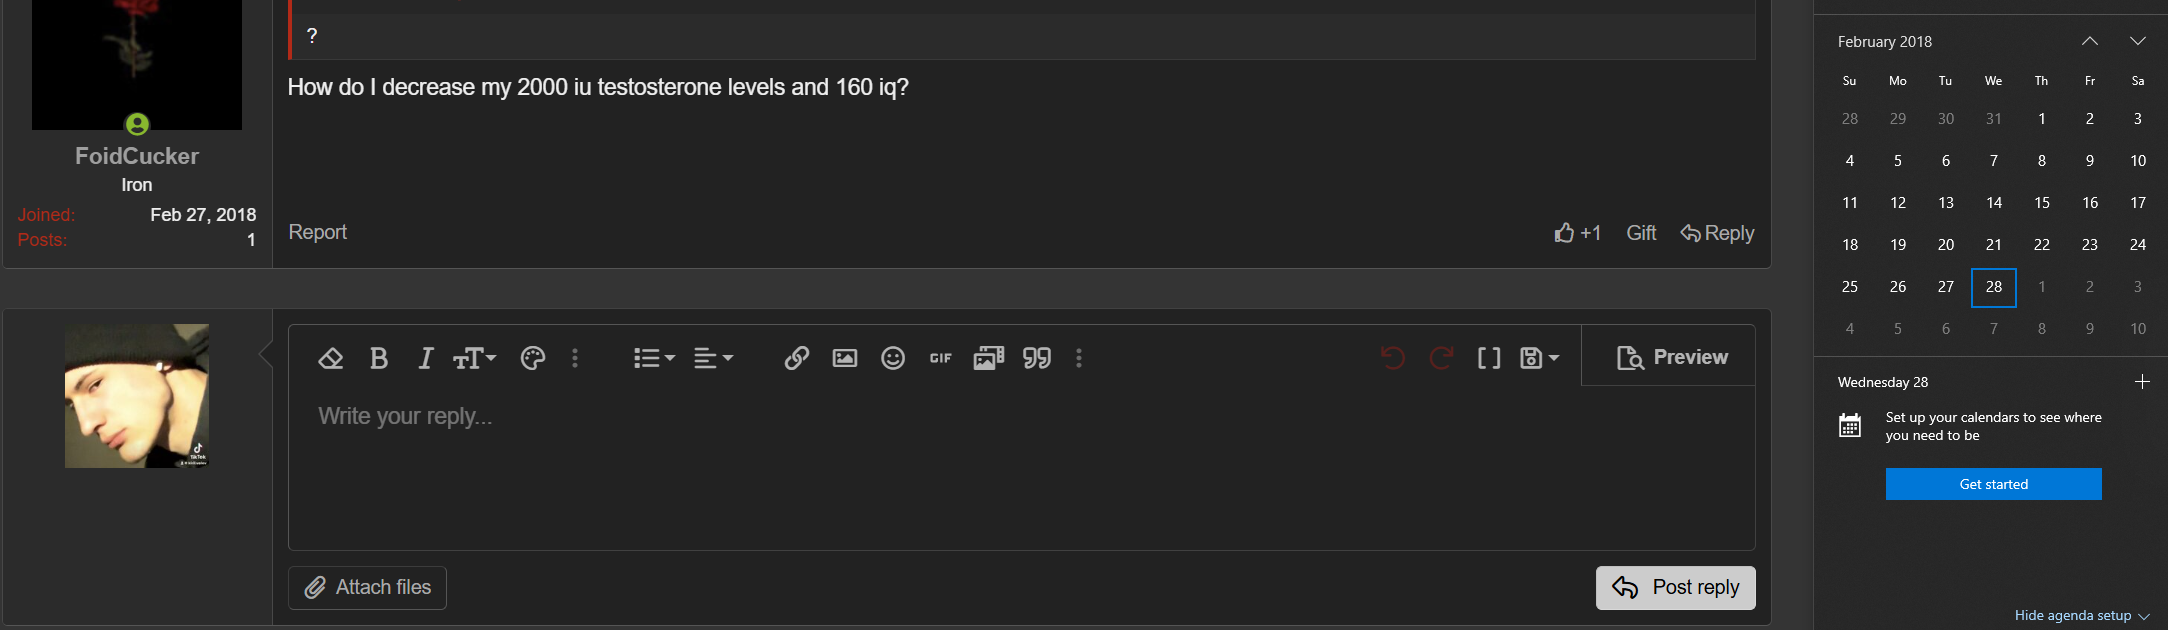This screenshot has width=2168, height=630.
Task: Click the insert link icon
Action: tap(796, 358)
